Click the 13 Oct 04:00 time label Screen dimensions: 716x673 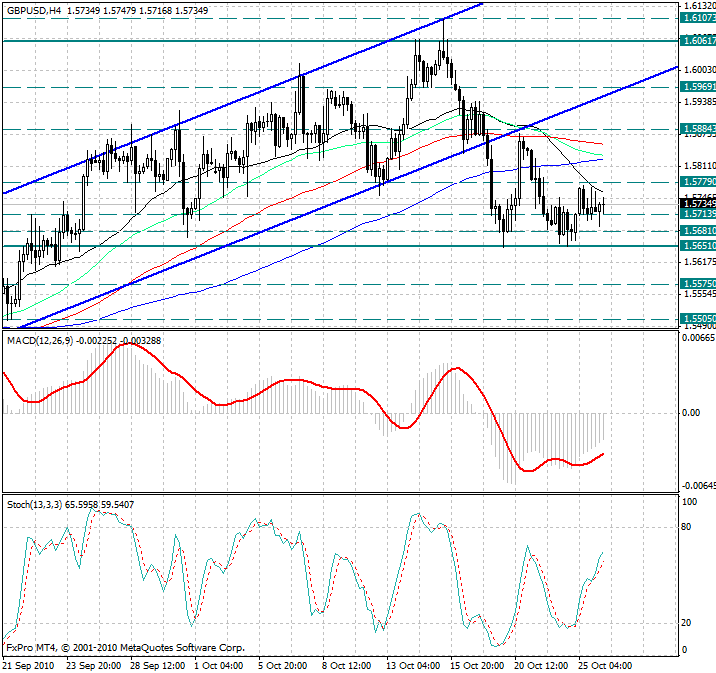click(x=413, y=666)
